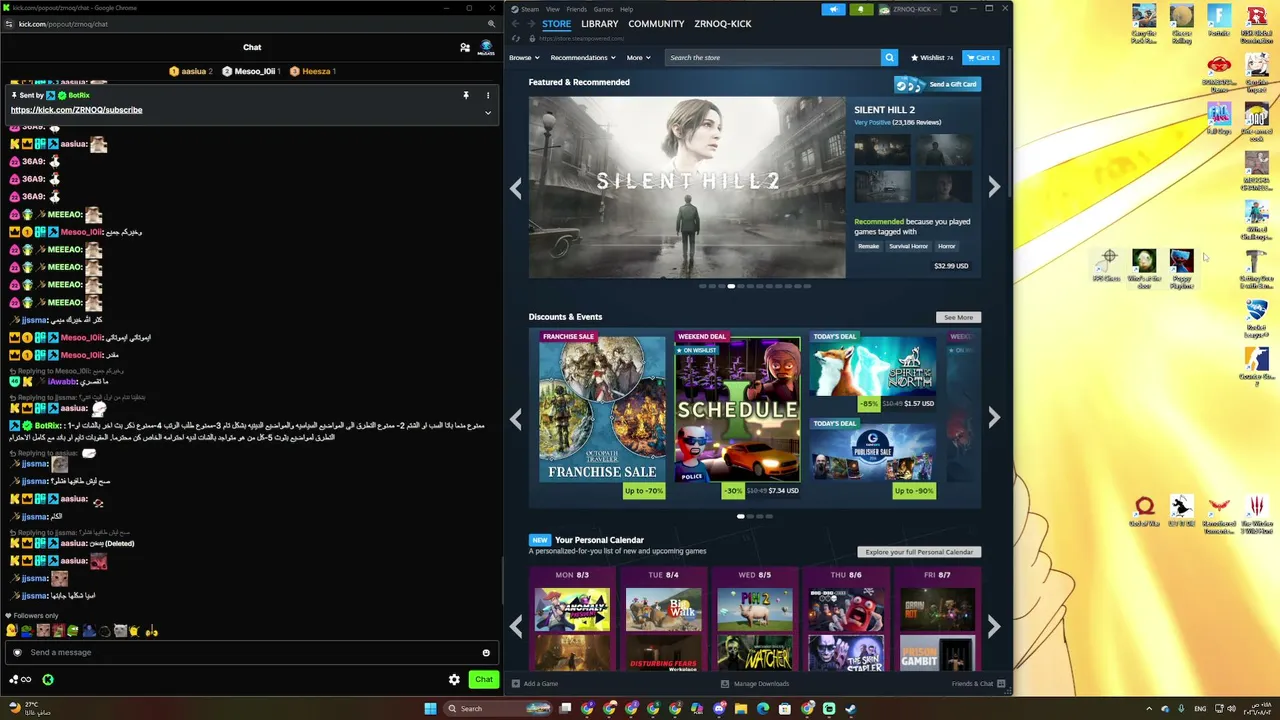1280x720 pixels.
Task: Open the ZRNOQ-KICK profile tab
Action: 723,24
